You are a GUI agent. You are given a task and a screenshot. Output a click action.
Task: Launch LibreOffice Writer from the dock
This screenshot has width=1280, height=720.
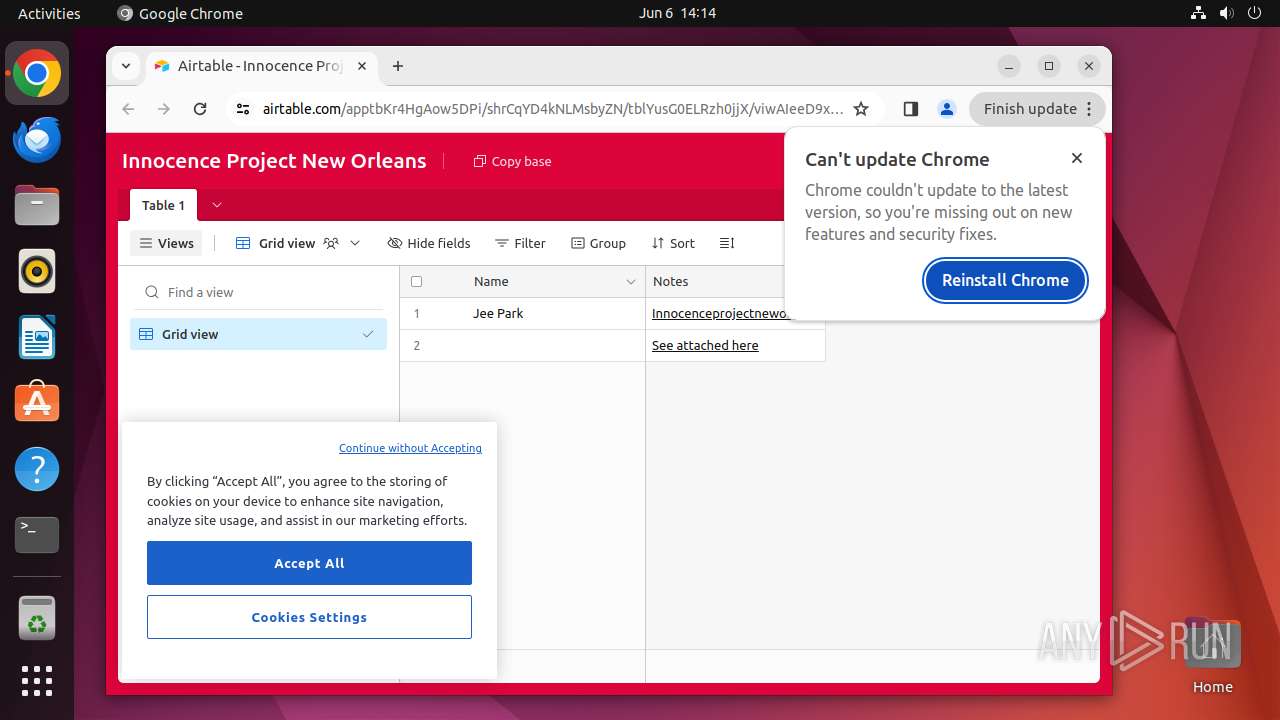point(37,337)
